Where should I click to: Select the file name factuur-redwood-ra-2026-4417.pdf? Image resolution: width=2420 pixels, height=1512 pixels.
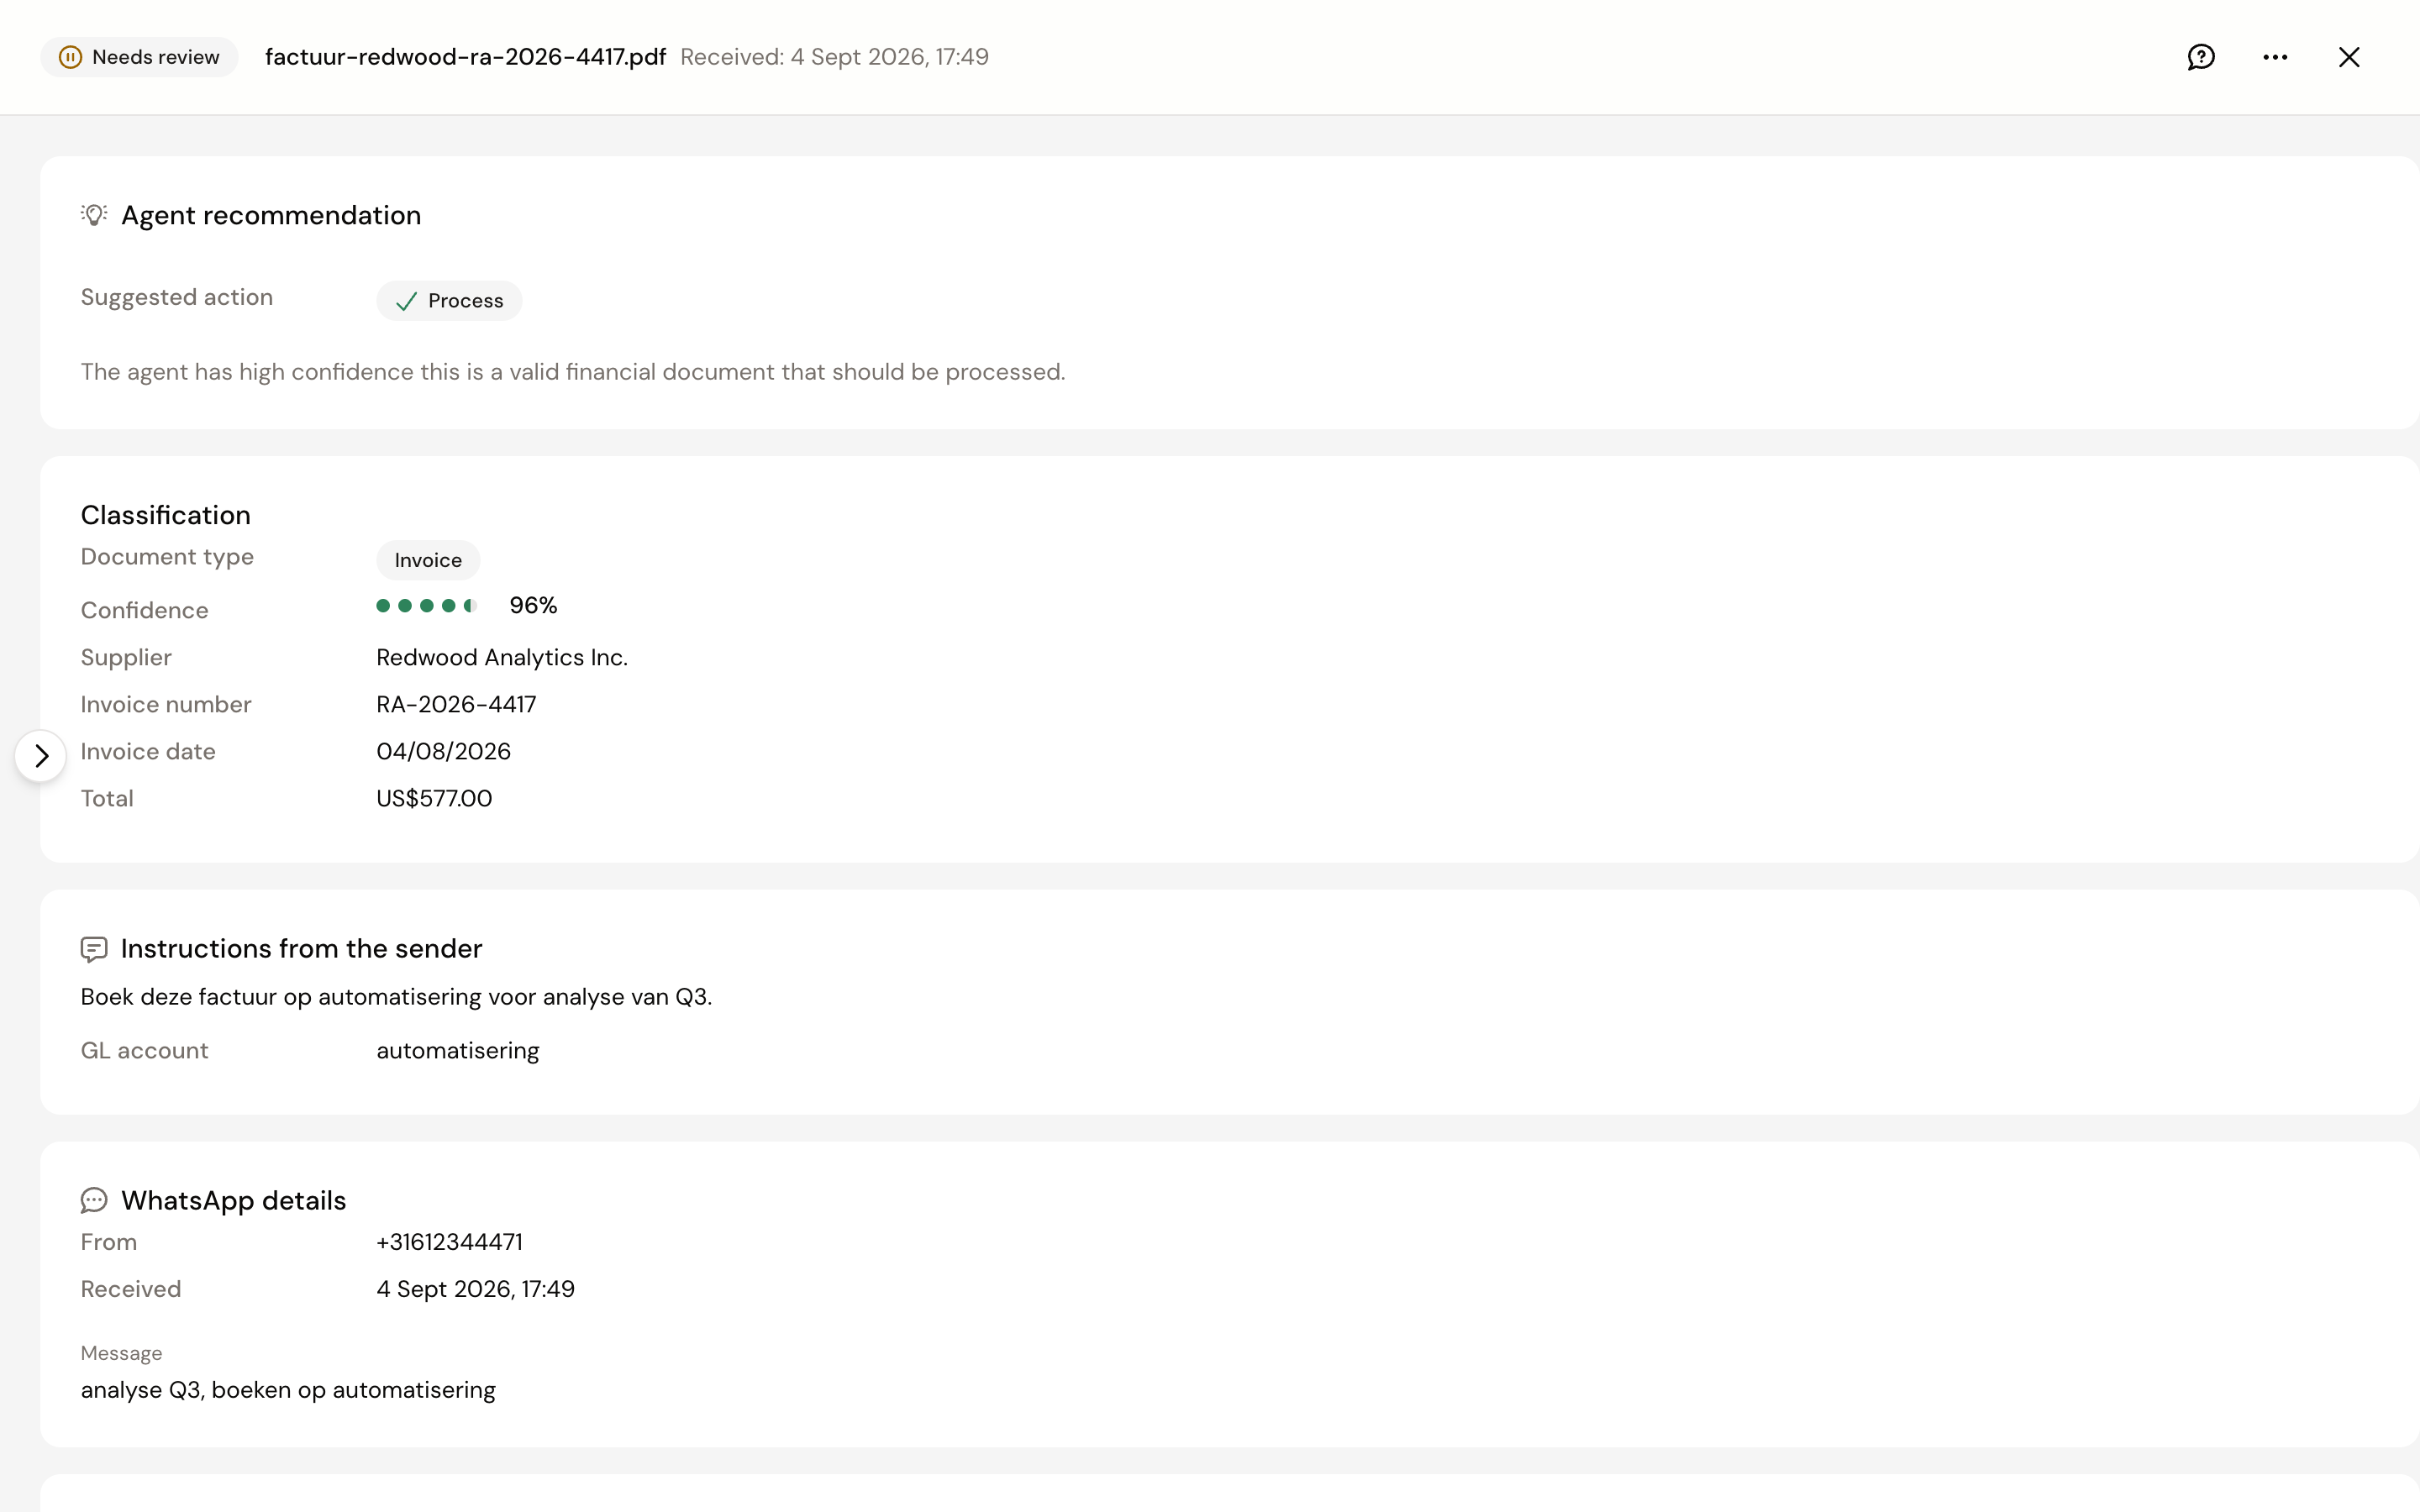pos(465,57)
